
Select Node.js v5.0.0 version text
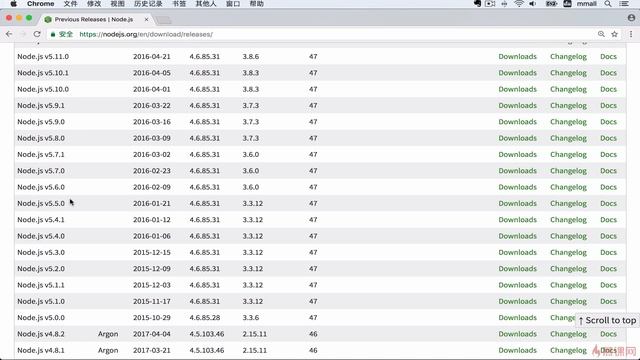click(41, 318)
